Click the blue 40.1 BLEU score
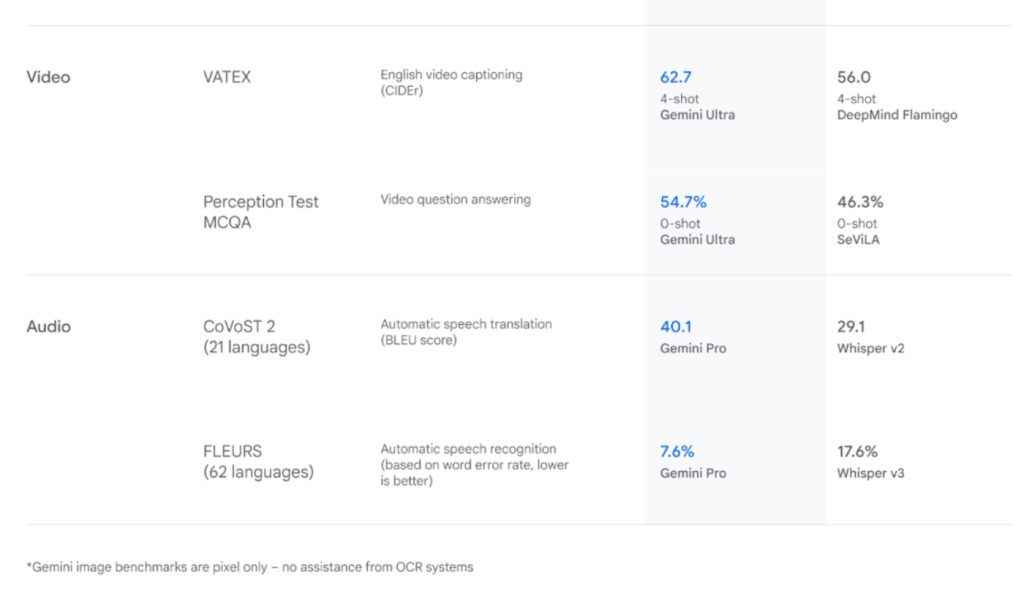This screenshot has width=1024, height=590. 675,327
